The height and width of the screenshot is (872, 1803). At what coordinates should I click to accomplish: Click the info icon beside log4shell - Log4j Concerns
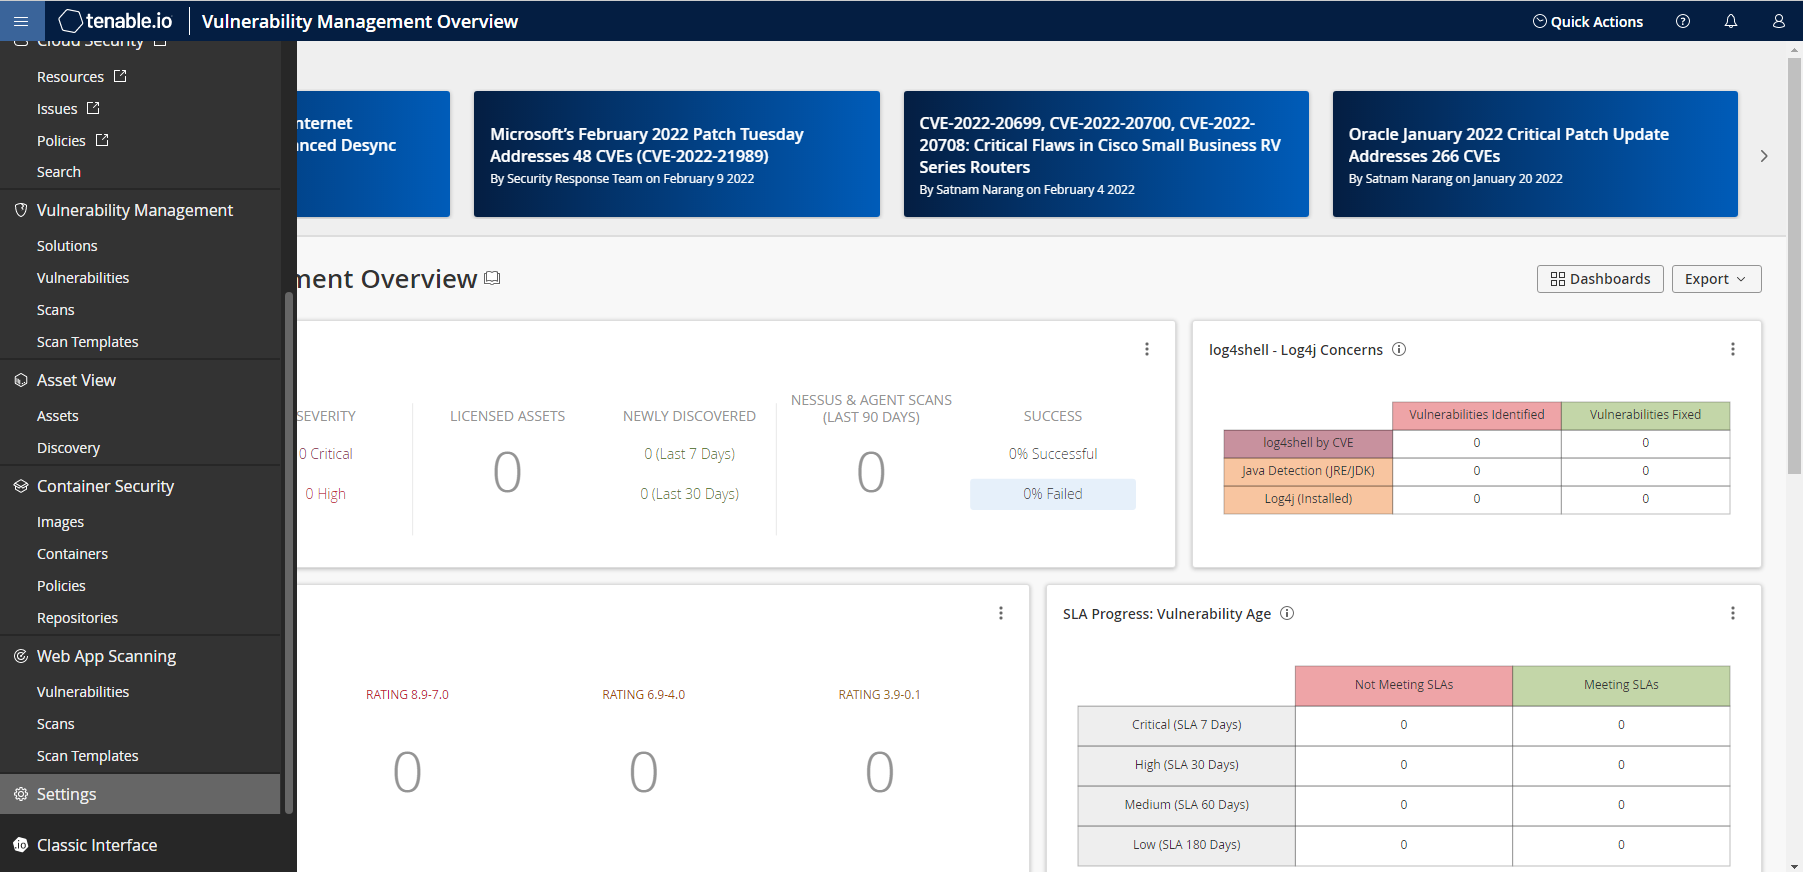pyautogui.click(x=1399, y=349)
